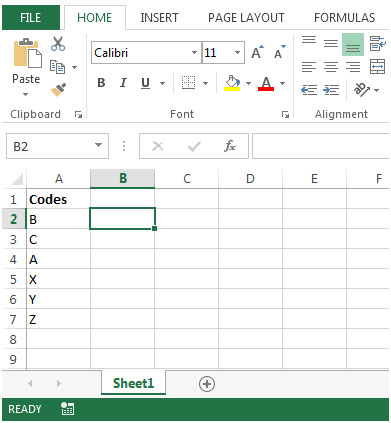Image resolution: width=391 pixels, height=423 pixels.
Task: Decrease font size with small A icon
Action: tap(279, 52)
